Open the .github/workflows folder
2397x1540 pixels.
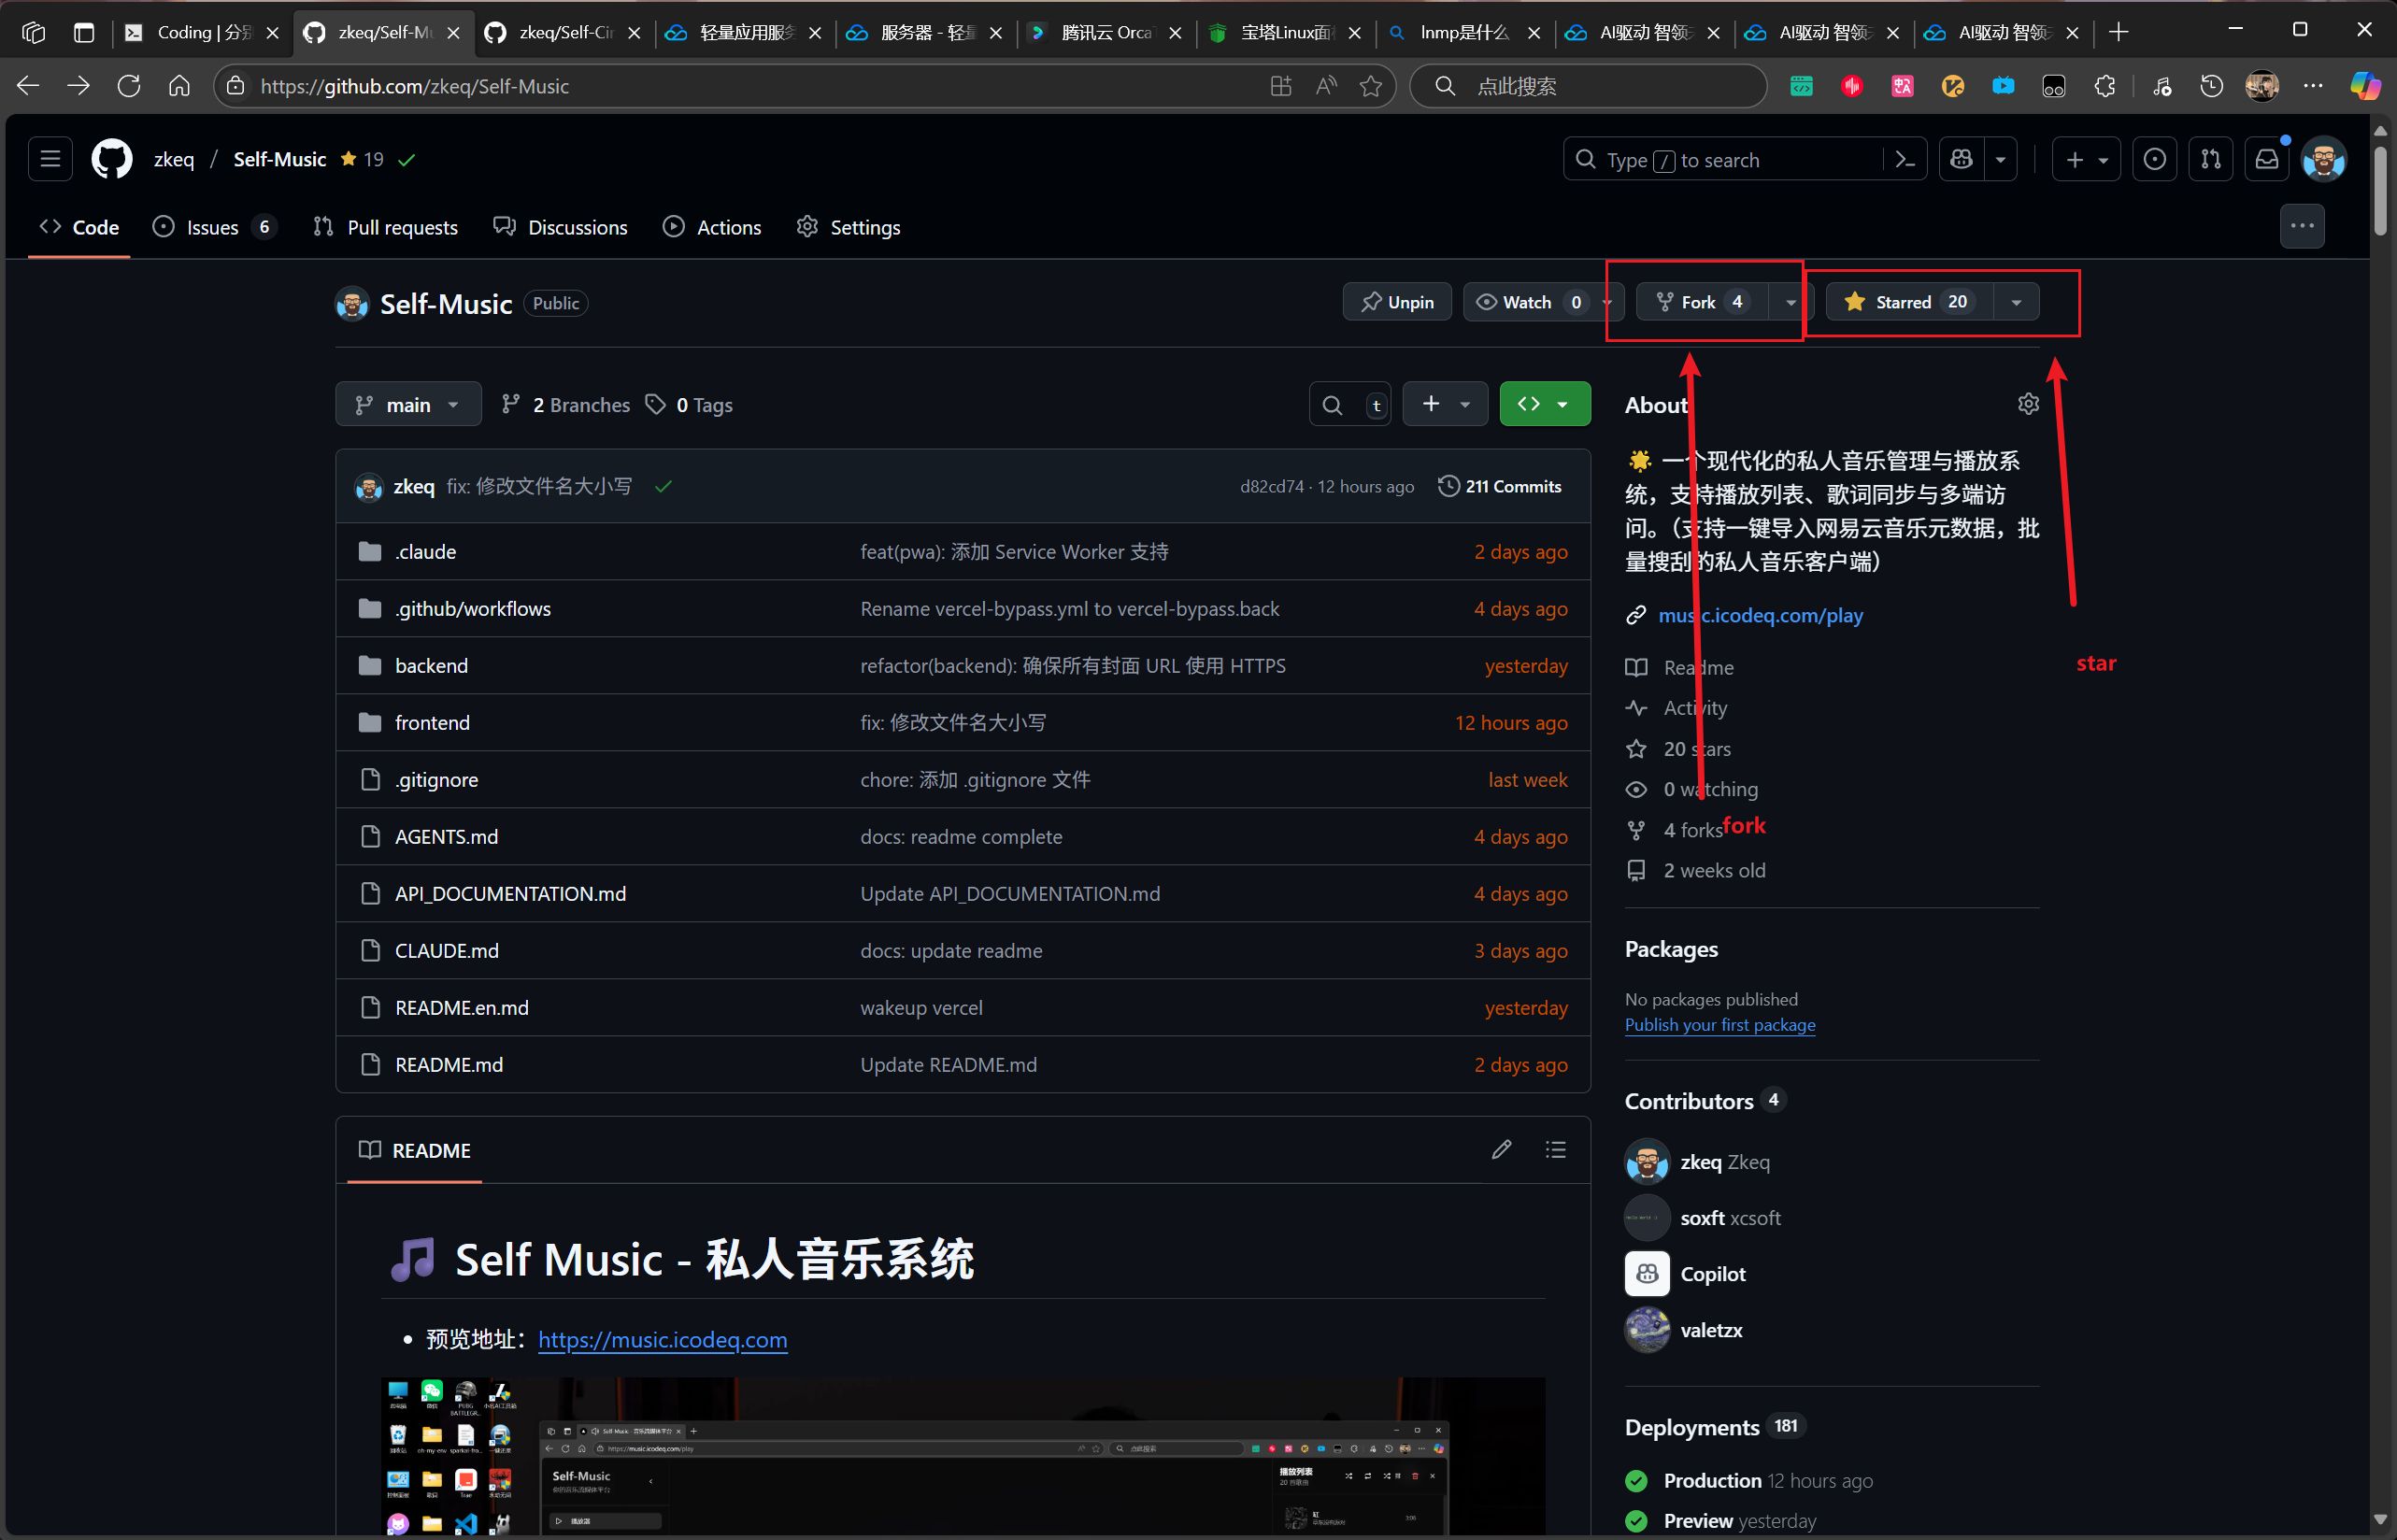(473, 608)
